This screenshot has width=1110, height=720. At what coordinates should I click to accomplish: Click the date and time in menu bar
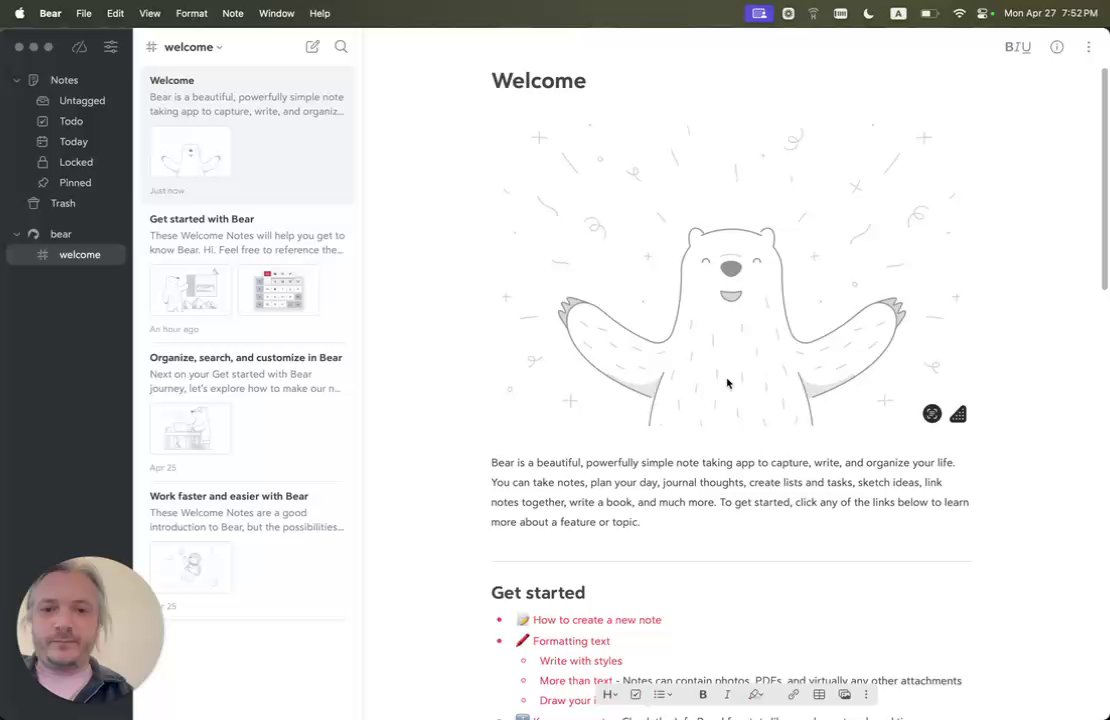[1051, 13]
